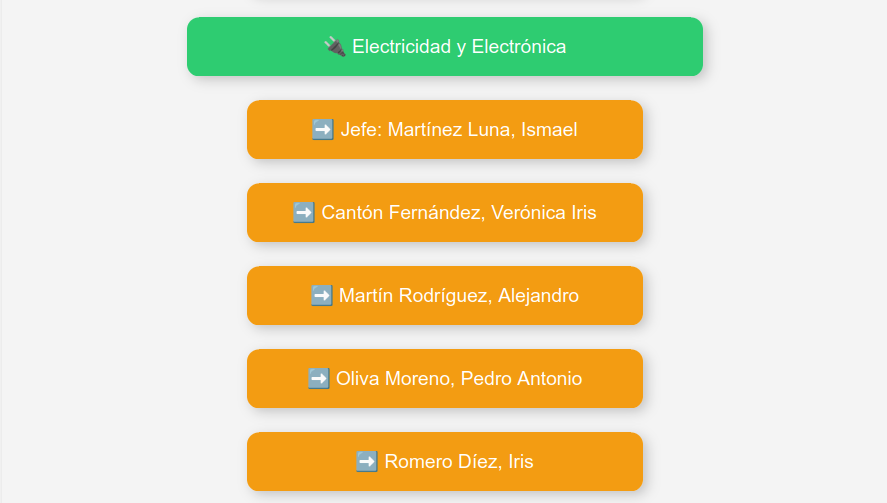Click the plug icon beside Electricidad y Electrónica
Viewport: 887px width, 503px height.
click(334, 46)
